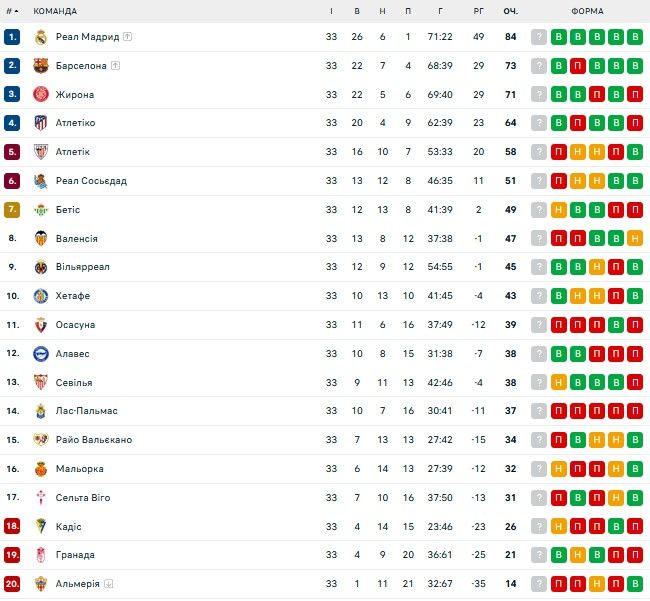The width and height of the screenshot is (650, 601).
Task: Sort table by the РГ column header
Action: pyautogui.click(x=478, y=11)
